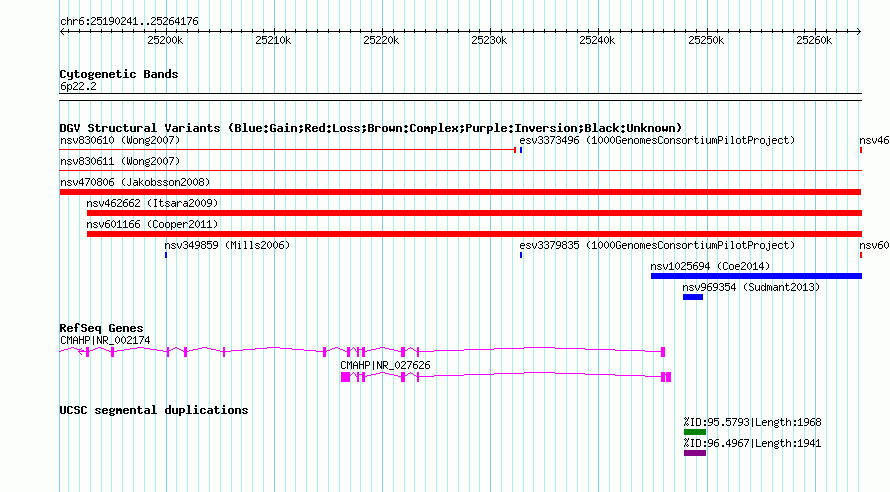The width and height of the screenshot is (890, 492).
Task: Click the esv3379835 small blue marker
Action: point(520,255)
